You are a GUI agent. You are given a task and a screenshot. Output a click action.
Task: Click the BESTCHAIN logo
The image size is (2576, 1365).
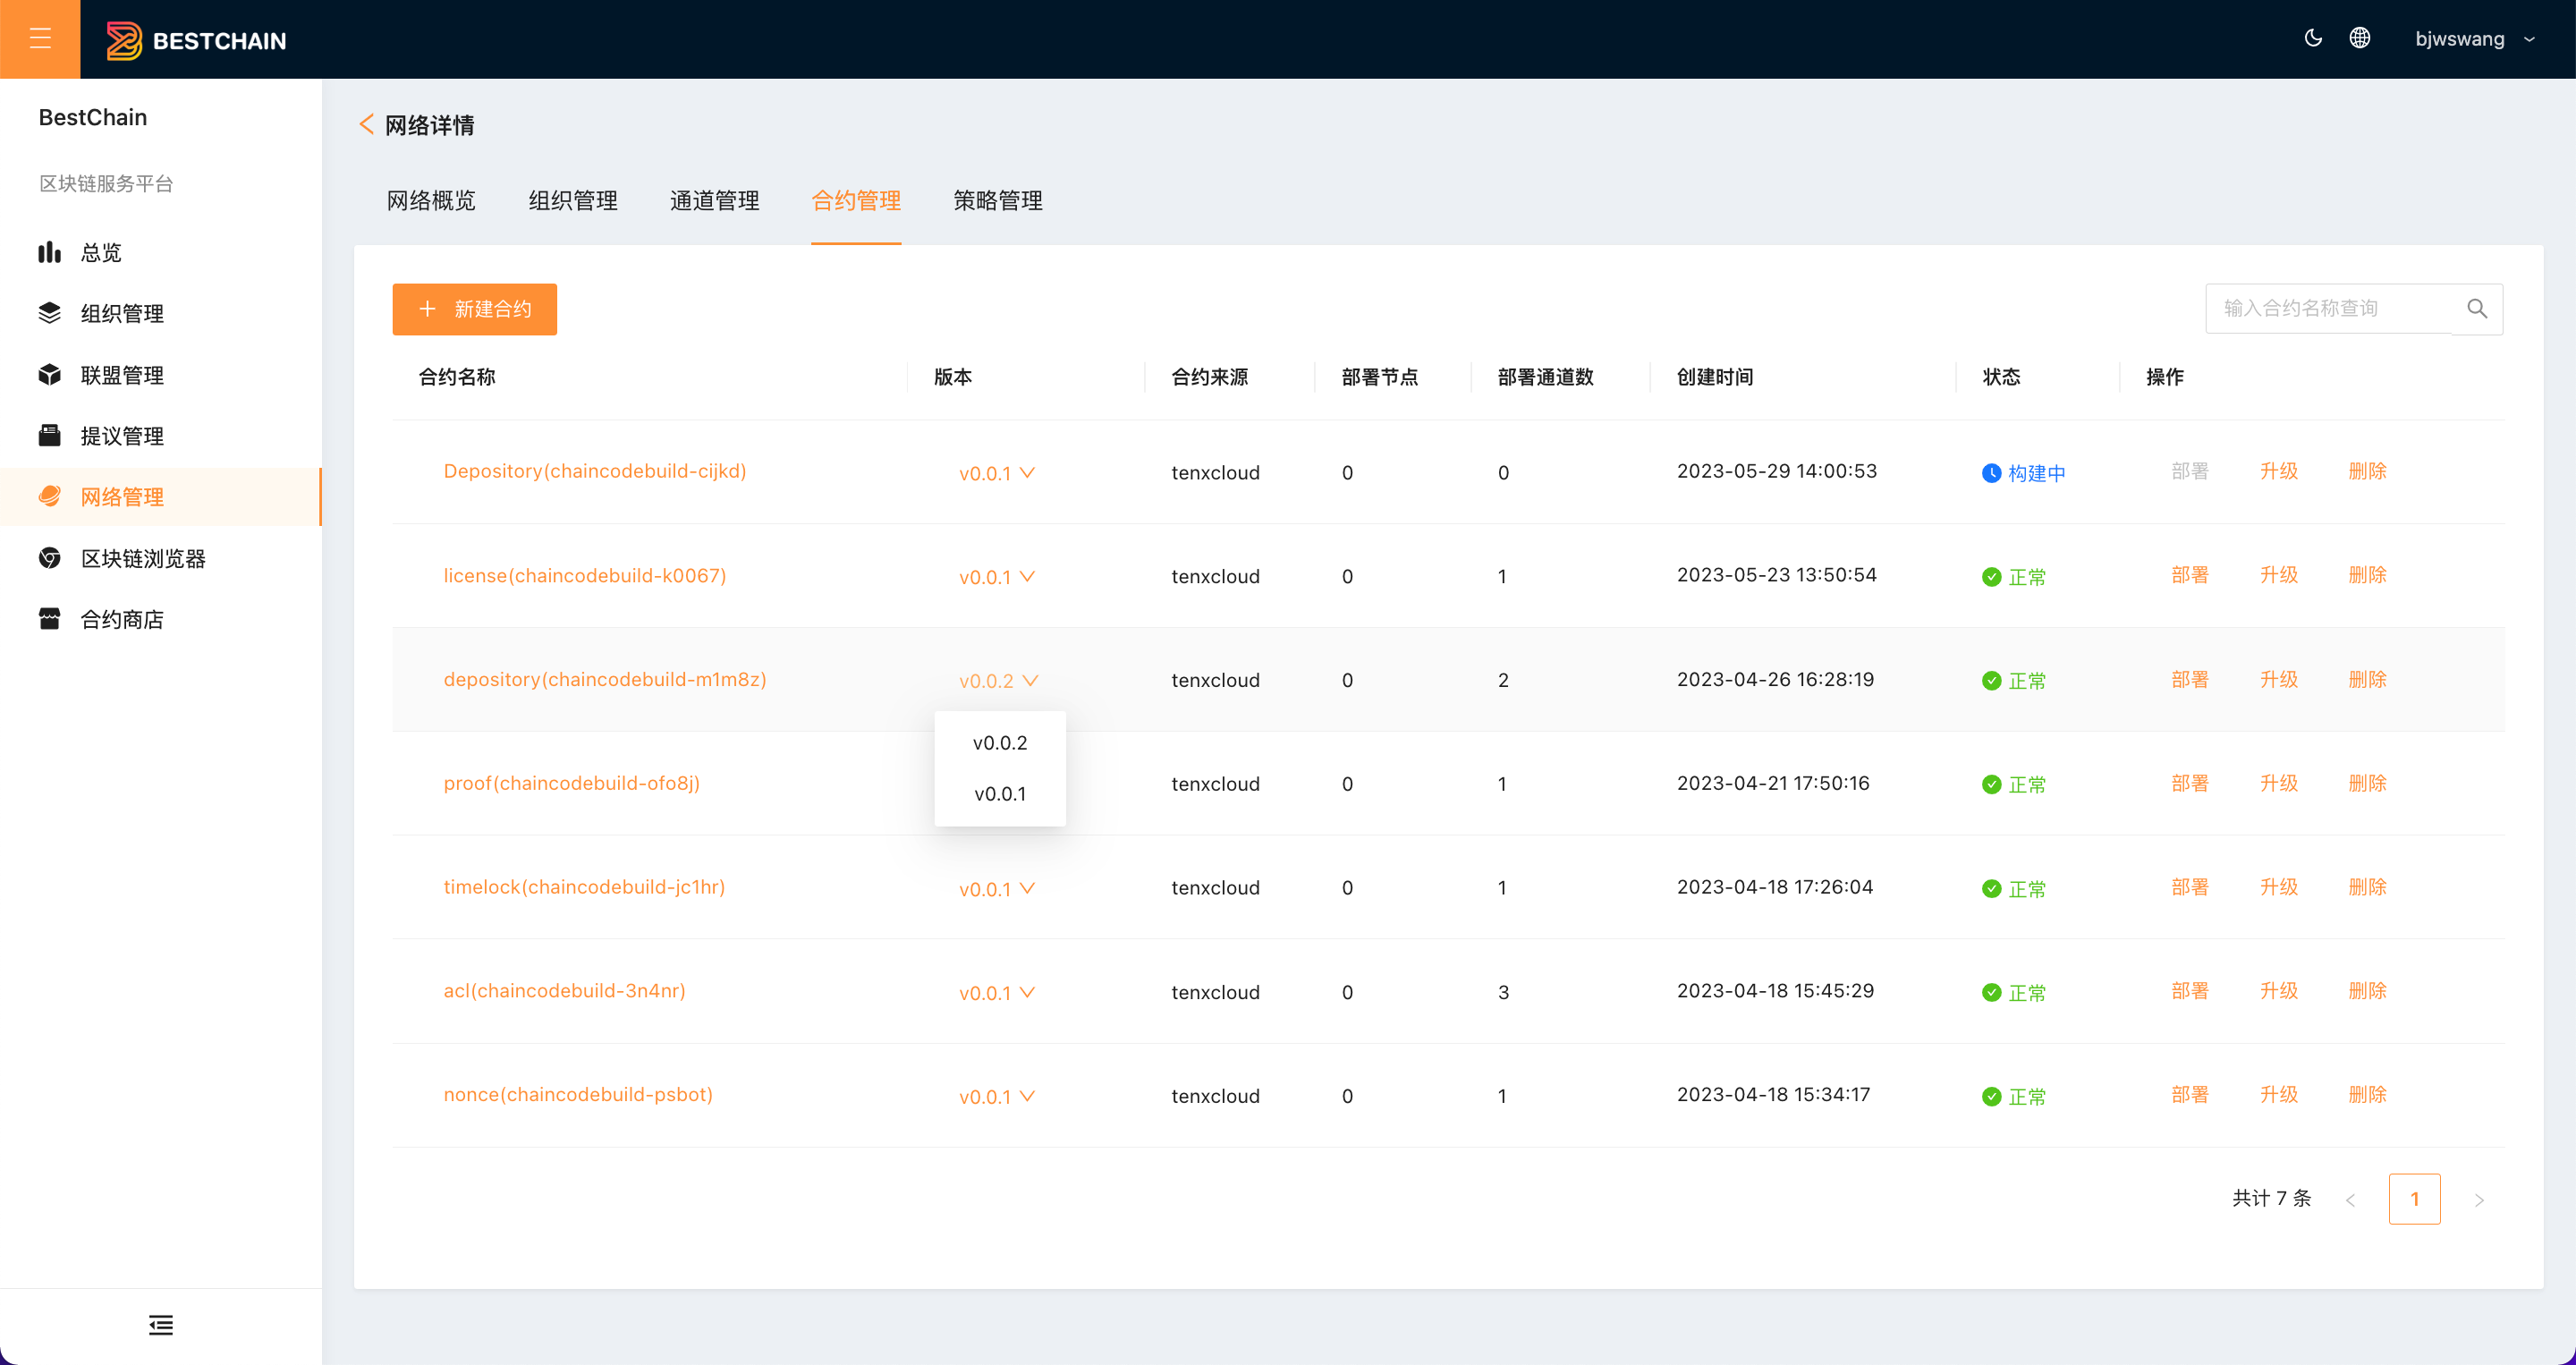click(196, 40)
